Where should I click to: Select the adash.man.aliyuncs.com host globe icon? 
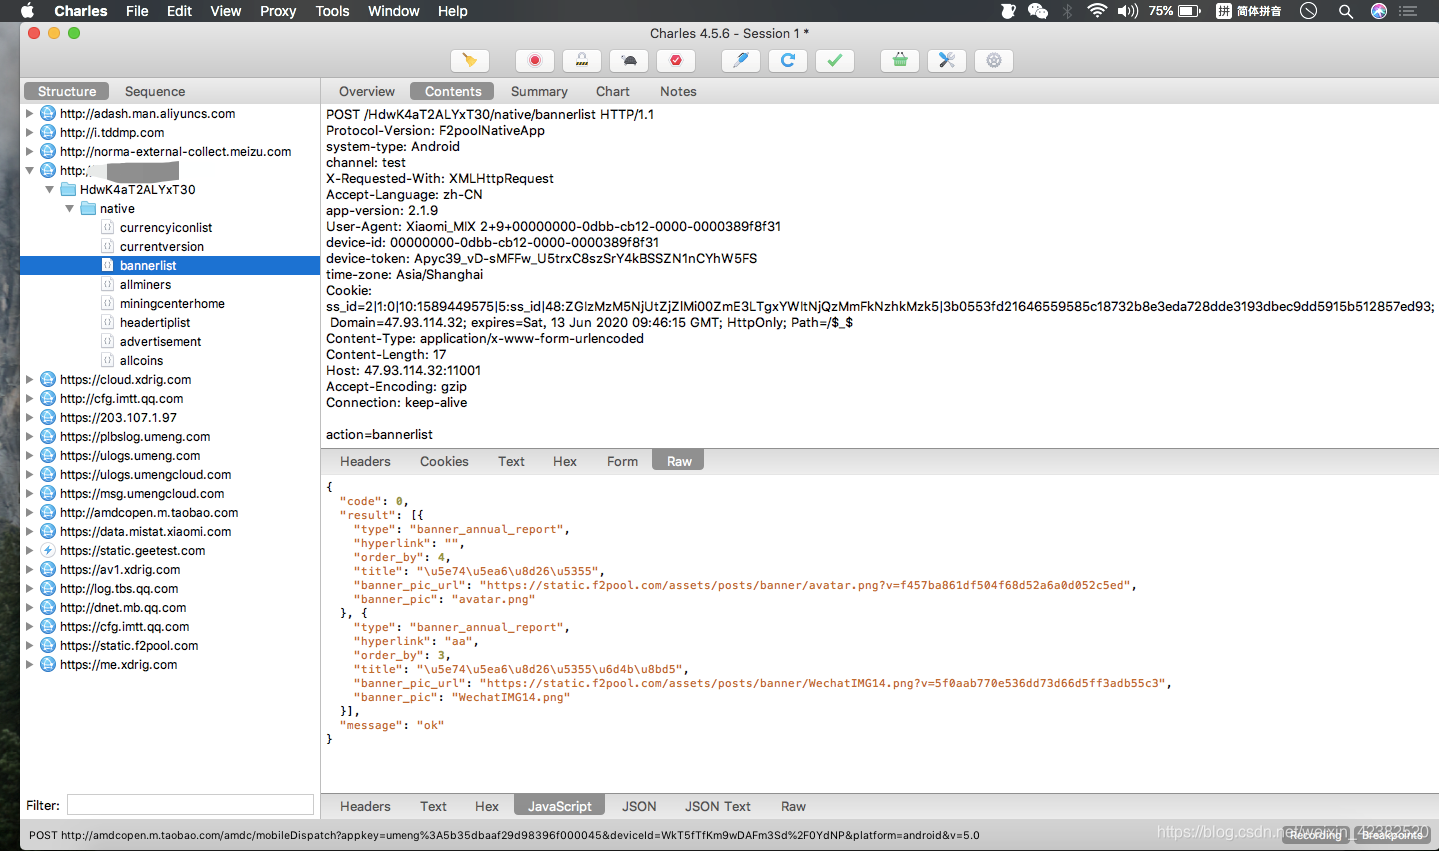pyautogui.click(x=47, y=113)
